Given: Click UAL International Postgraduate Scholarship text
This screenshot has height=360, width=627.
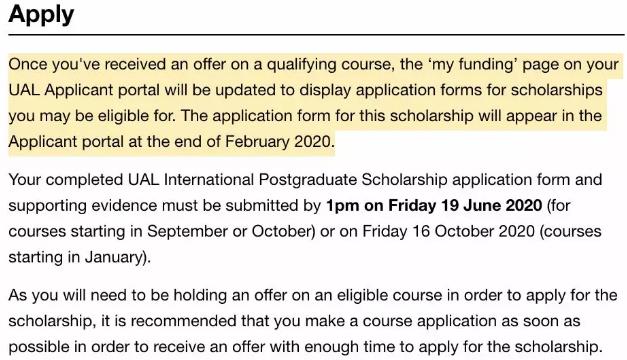Looking at the screenshot, I should pos(288,180).
